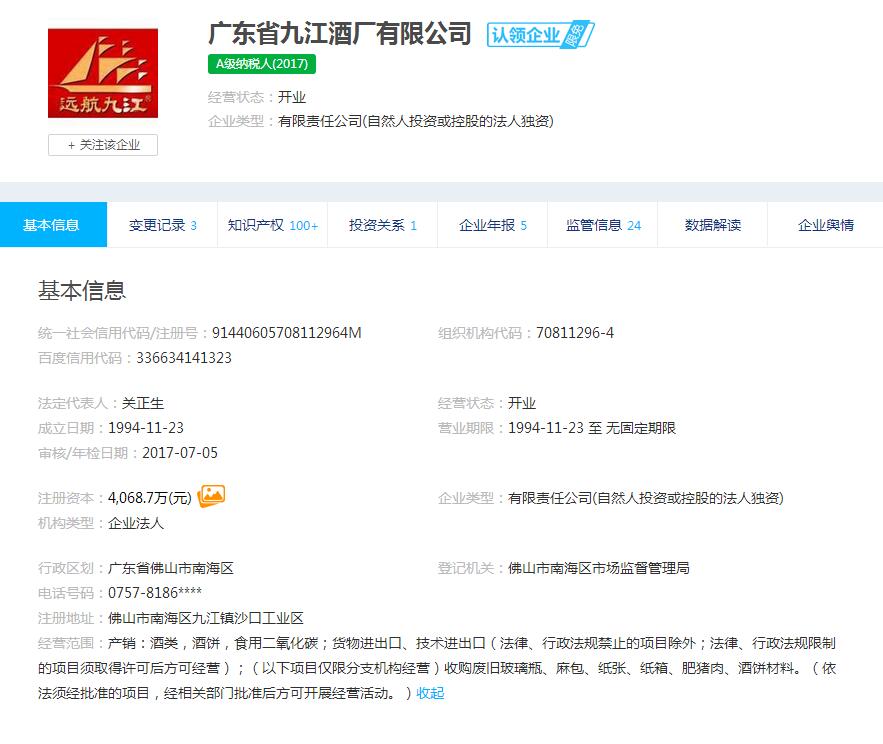Click the company title 广东省九江酒厂有限公司
Screen dimensions: 883x744
(x=340, y=34)
